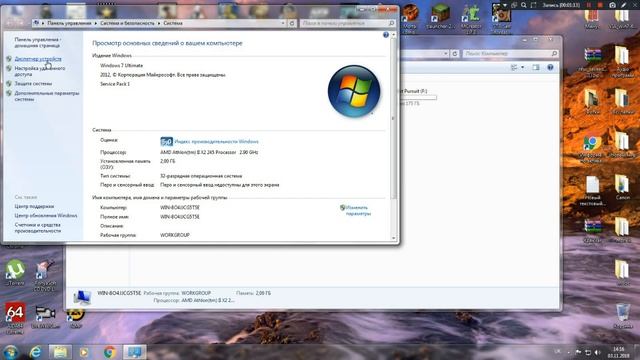The image size is (640, 360).
Task: Click Панель управления in the address breadcrumb
Action: pyautogui.click(x=69, y=23)
